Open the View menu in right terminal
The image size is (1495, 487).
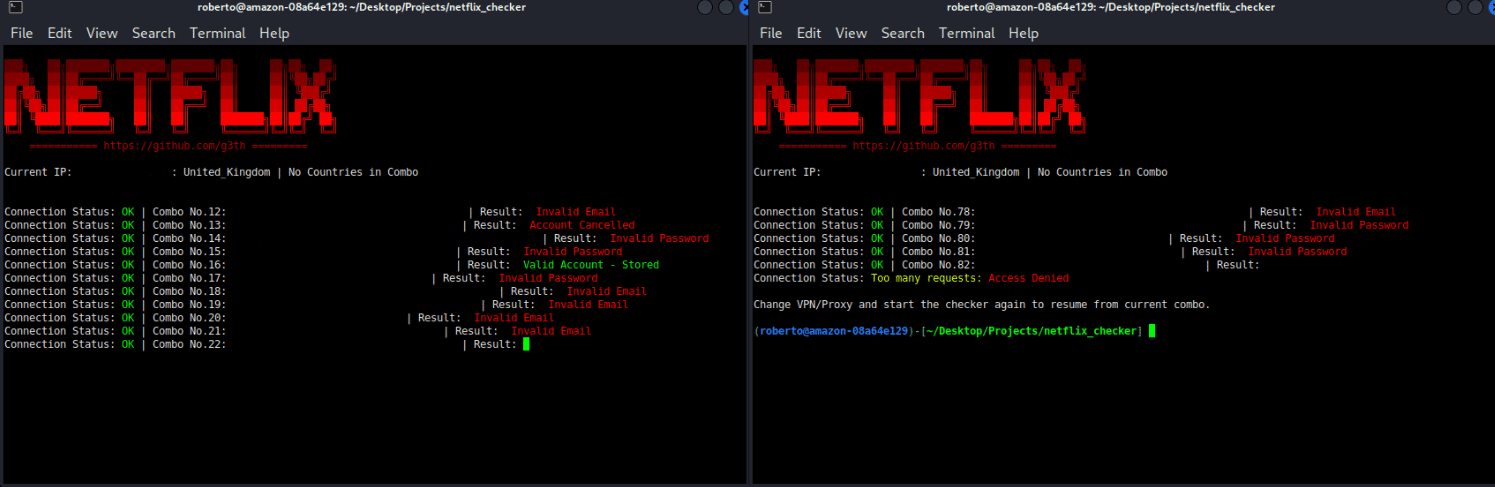tap(851, 33)
